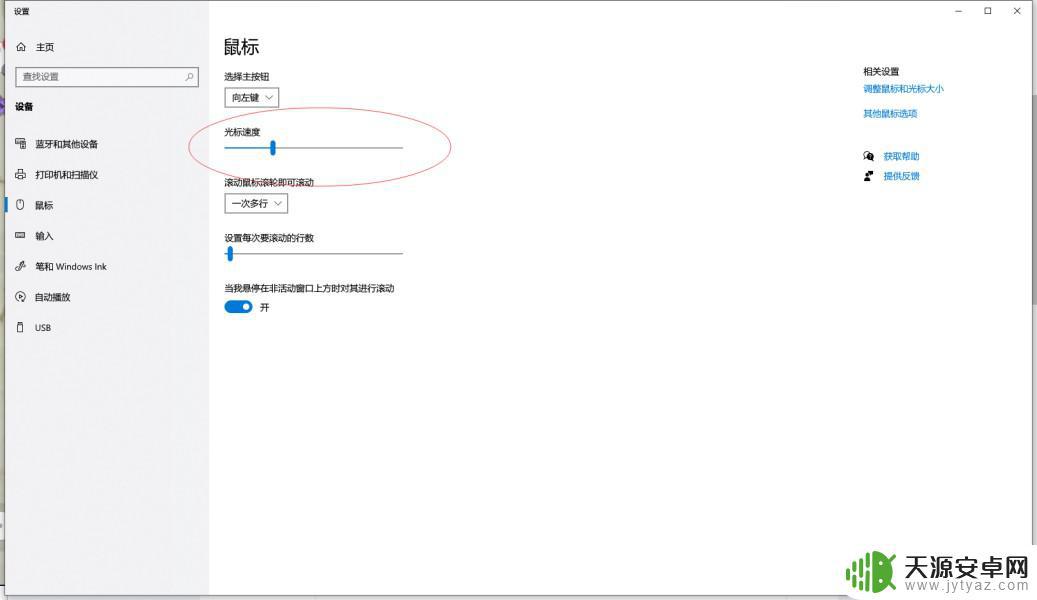
Task: Click the 相关设置 heading text
Action: point(881,71)
